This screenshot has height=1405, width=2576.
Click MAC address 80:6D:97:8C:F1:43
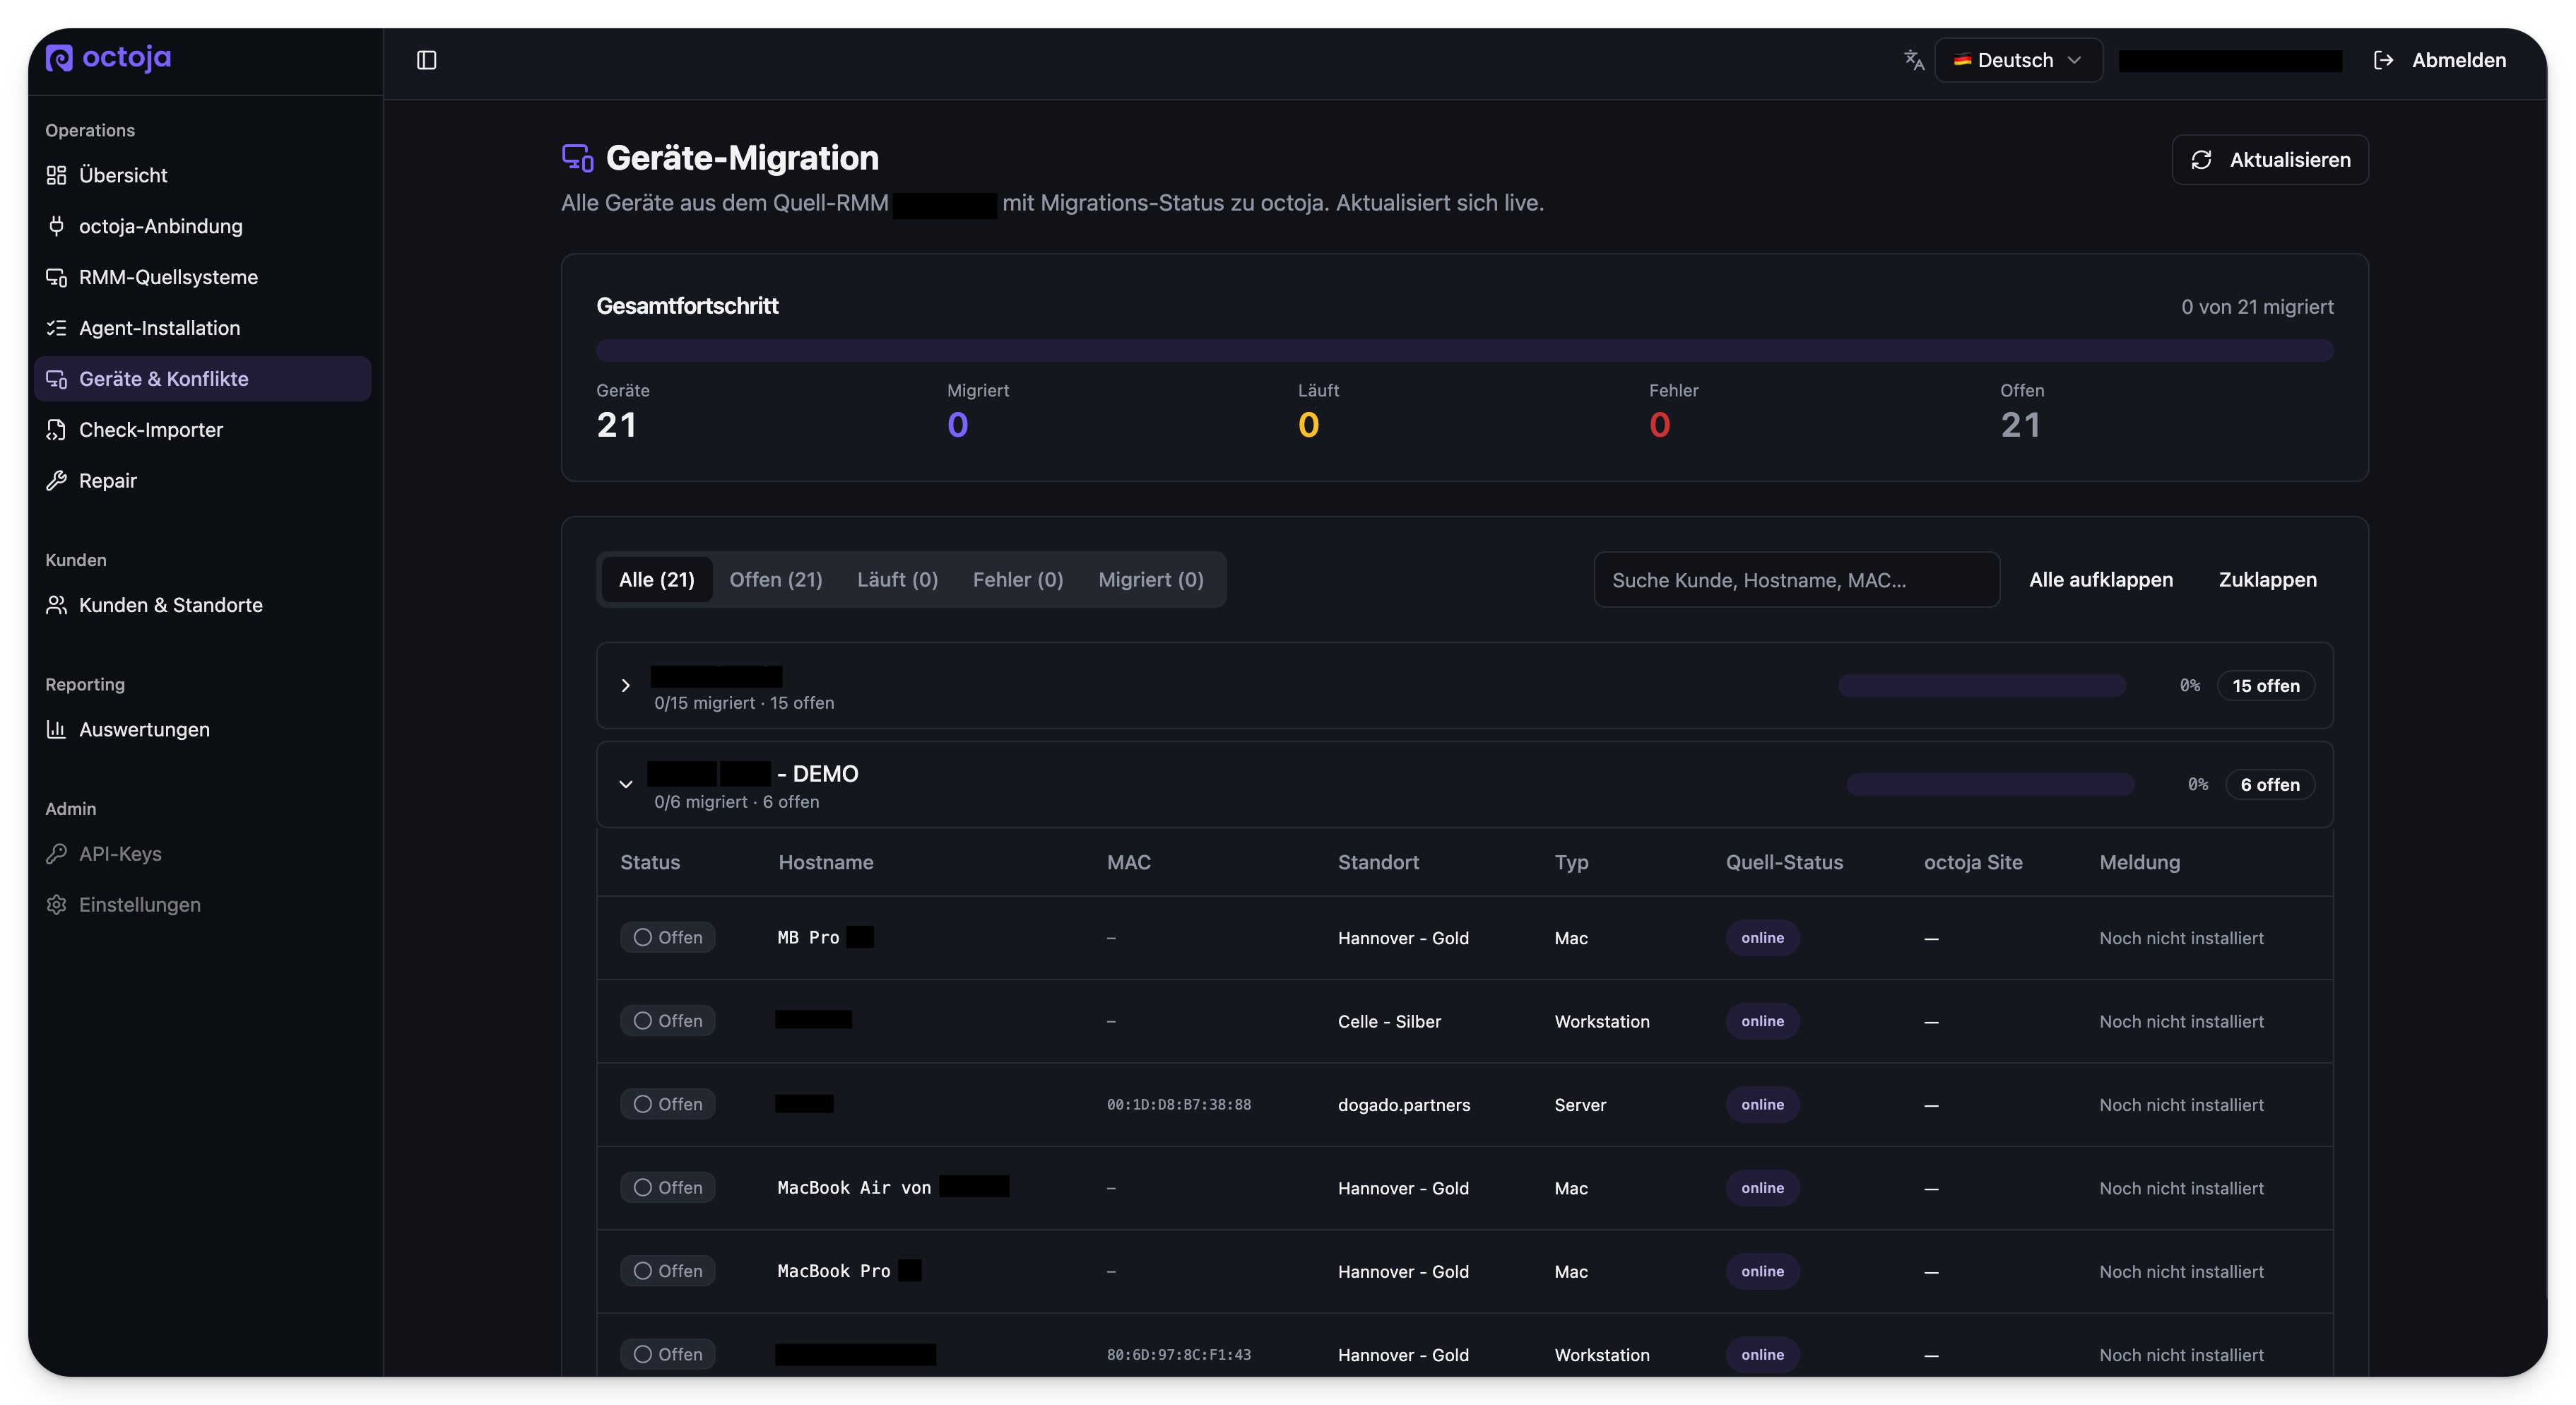(1178, 1355)
